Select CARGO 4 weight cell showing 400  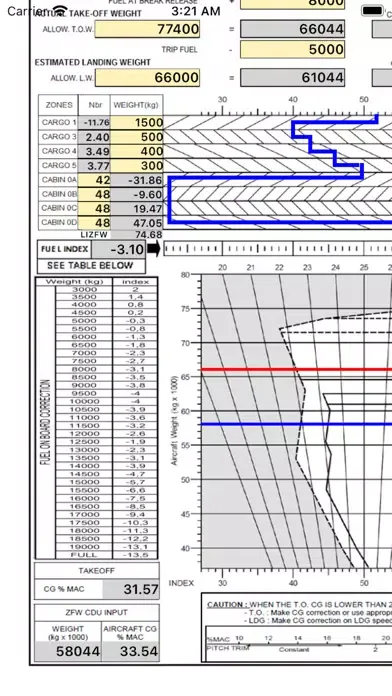click(137, 151)
